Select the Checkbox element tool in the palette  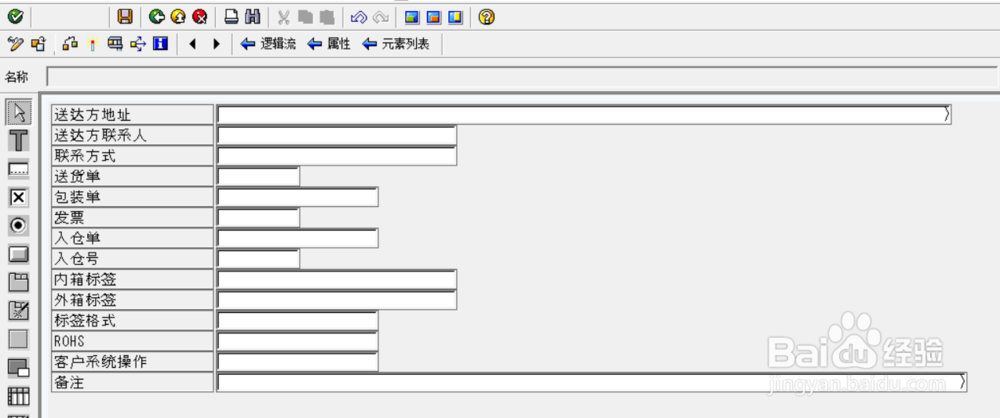tap(18, 198)
